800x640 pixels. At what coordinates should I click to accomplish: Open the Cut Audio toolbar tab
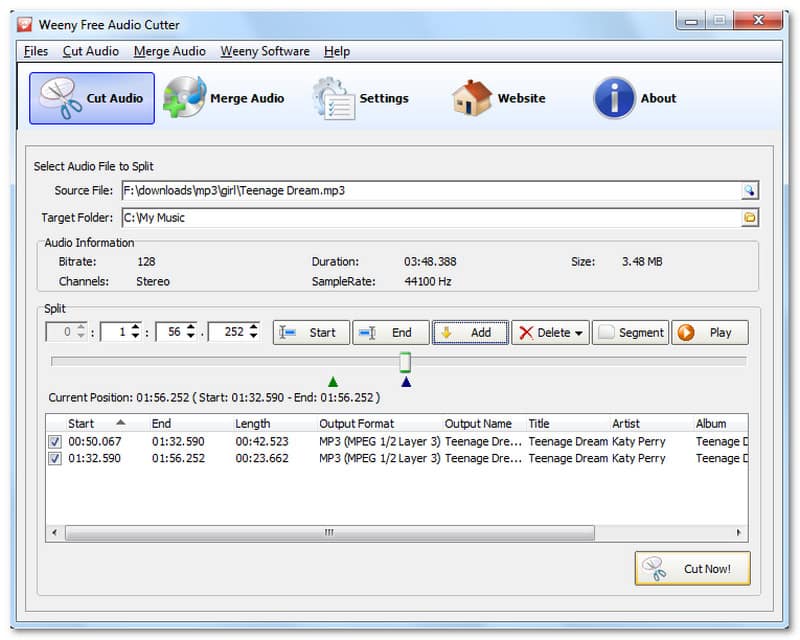(92, 98)
